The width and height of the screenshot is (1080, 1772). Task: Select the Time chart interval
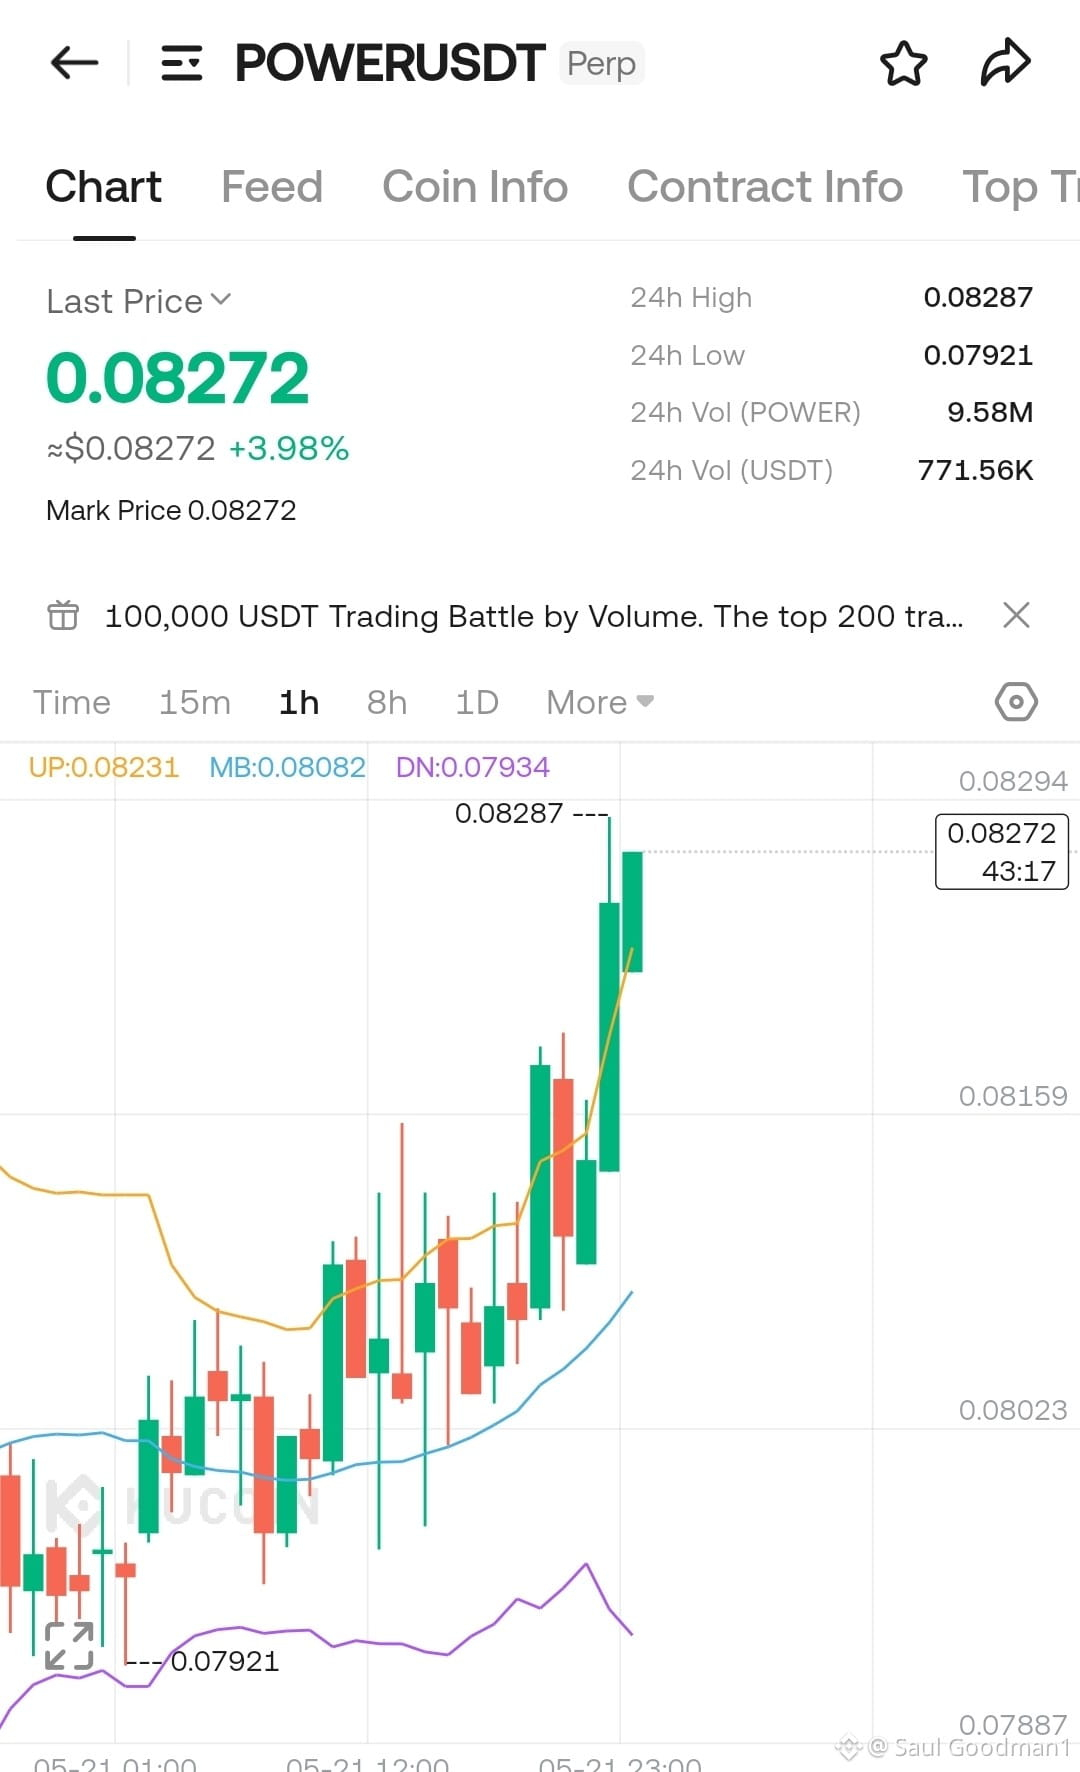[72, 702]
